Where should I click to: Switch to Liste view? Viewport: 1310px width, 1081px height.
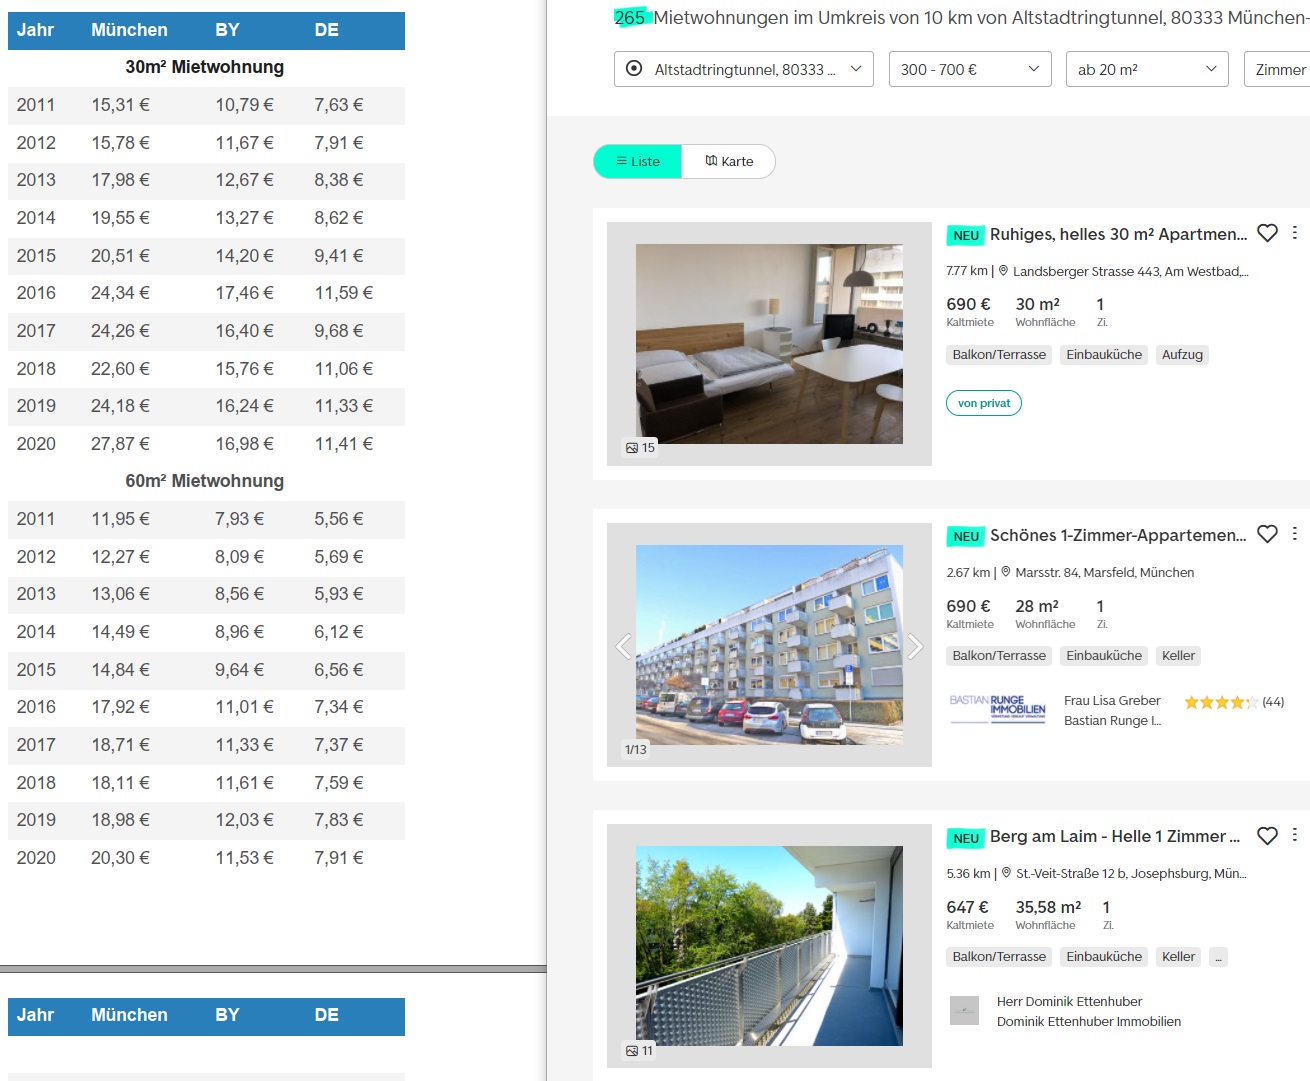(638, 161)
